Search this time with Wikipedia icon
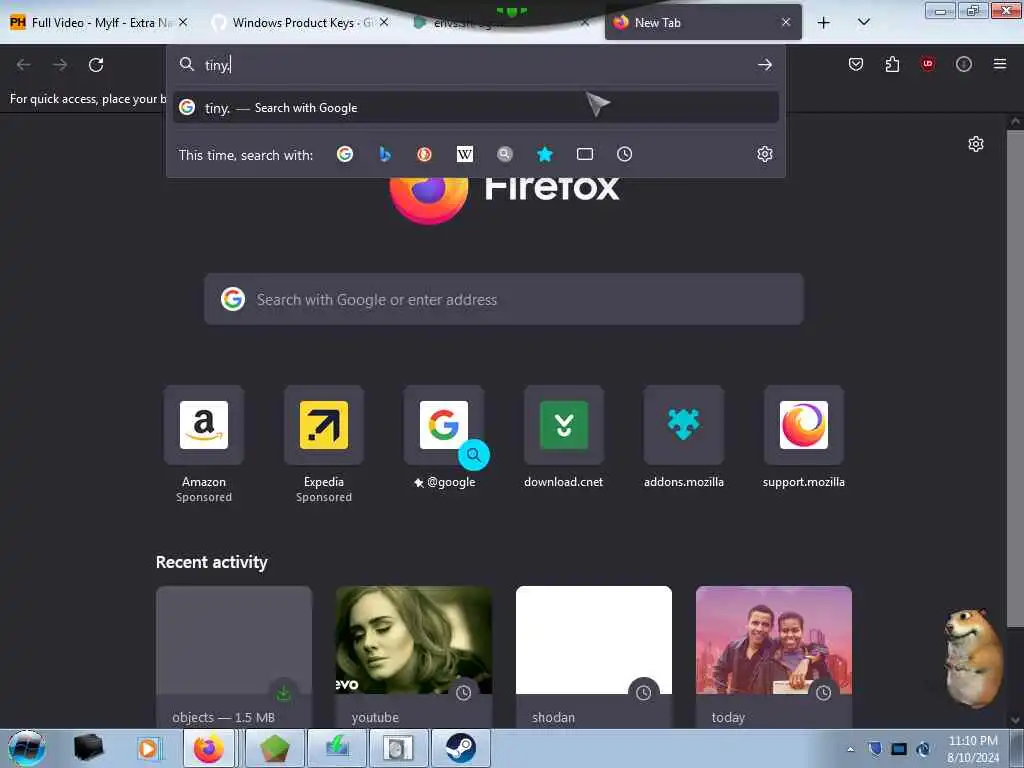This screenshot has height=768, width=1024. point(464,154)
